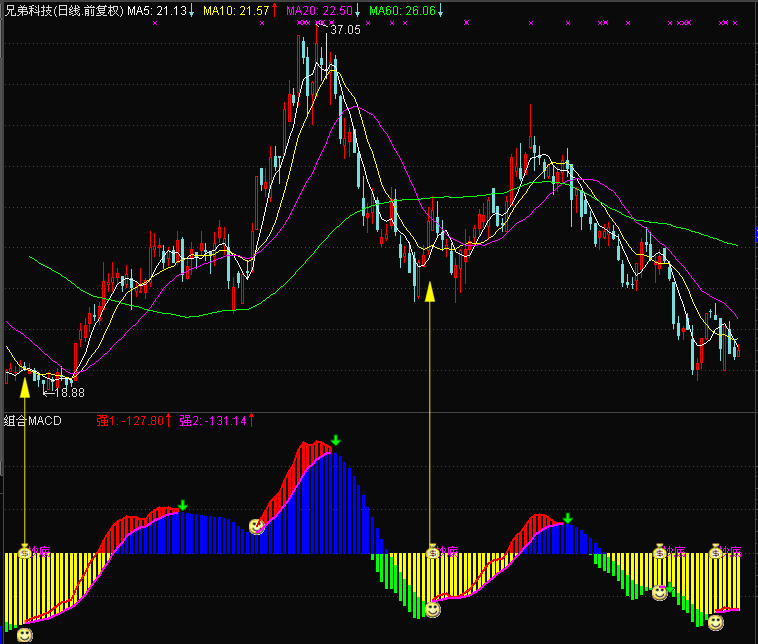The height and width of the screenshot is (644, 758).
Task: Click the 组合MACD indicator label
Action: (33, 421)
